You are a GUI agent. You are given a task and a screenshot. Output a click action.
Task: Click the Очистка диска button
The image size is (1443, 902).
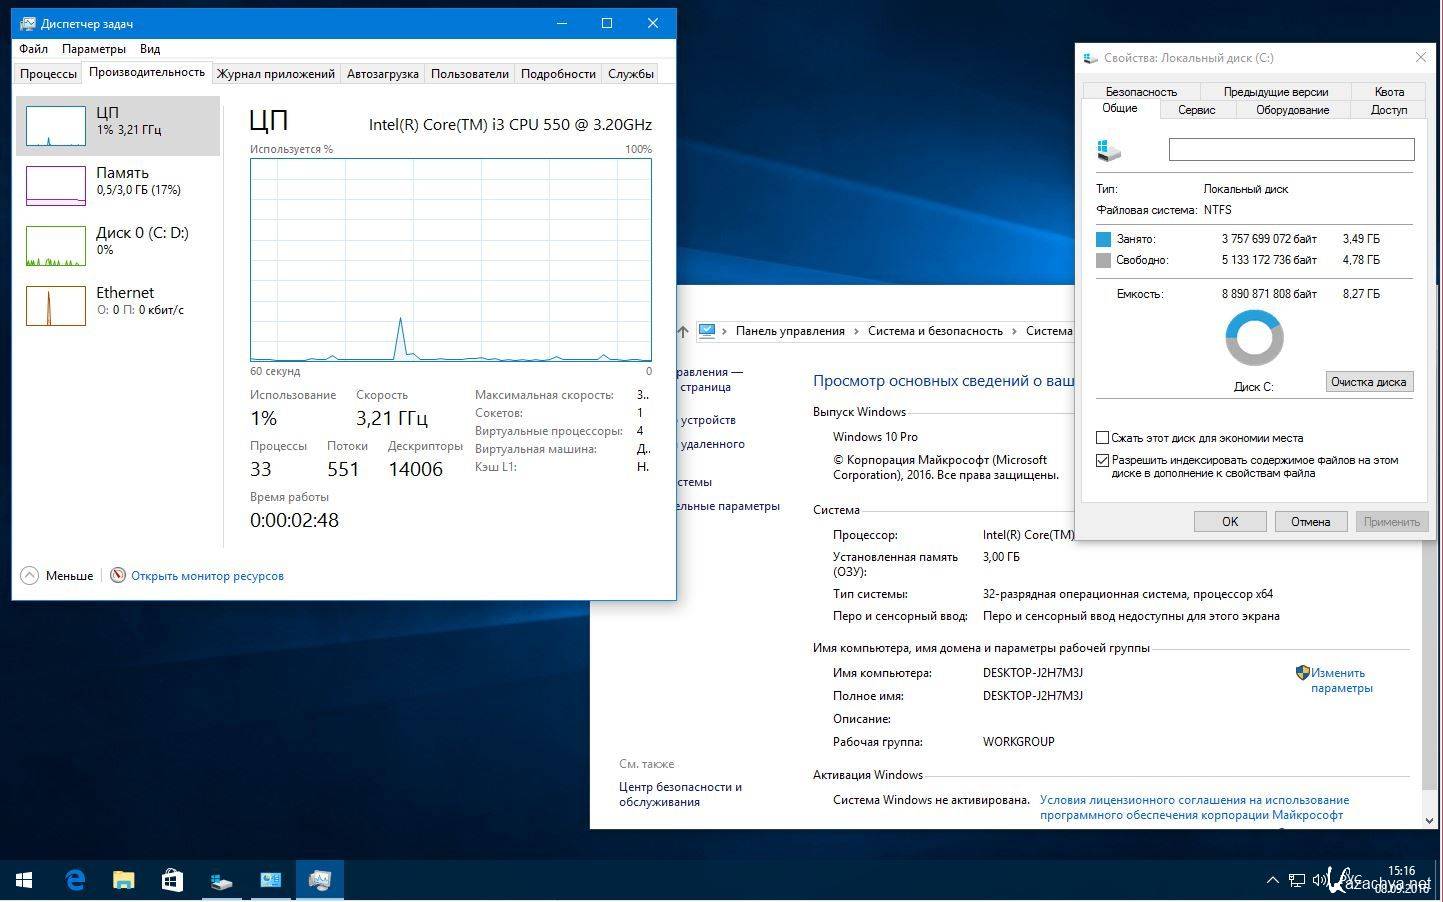(1368, 382)
